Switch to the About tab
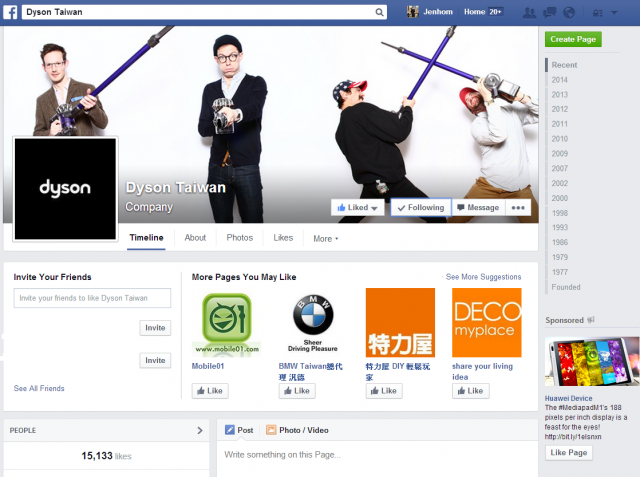 coord(195,238)
